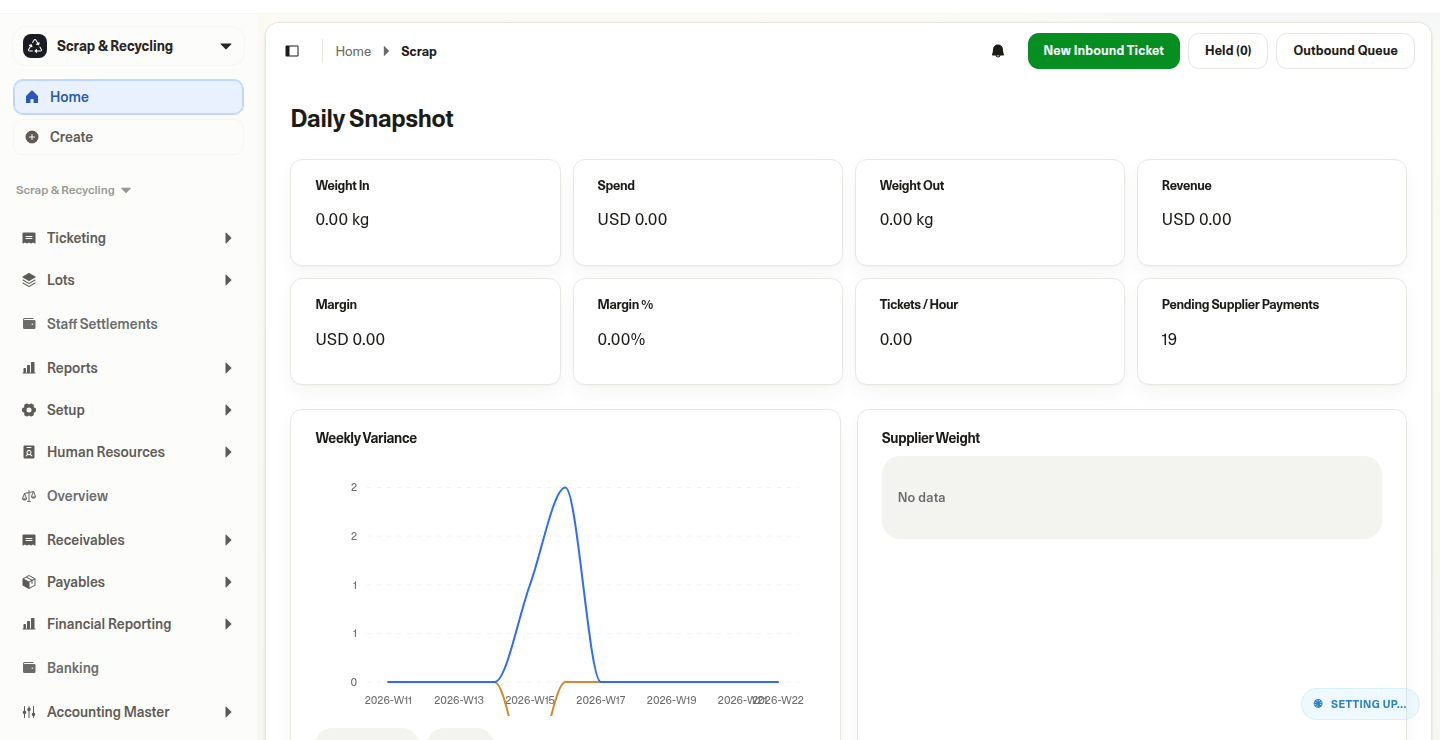Click the Scrap breadcrumb item
This screenshot has height=740, width=1440.
point(419,51)
